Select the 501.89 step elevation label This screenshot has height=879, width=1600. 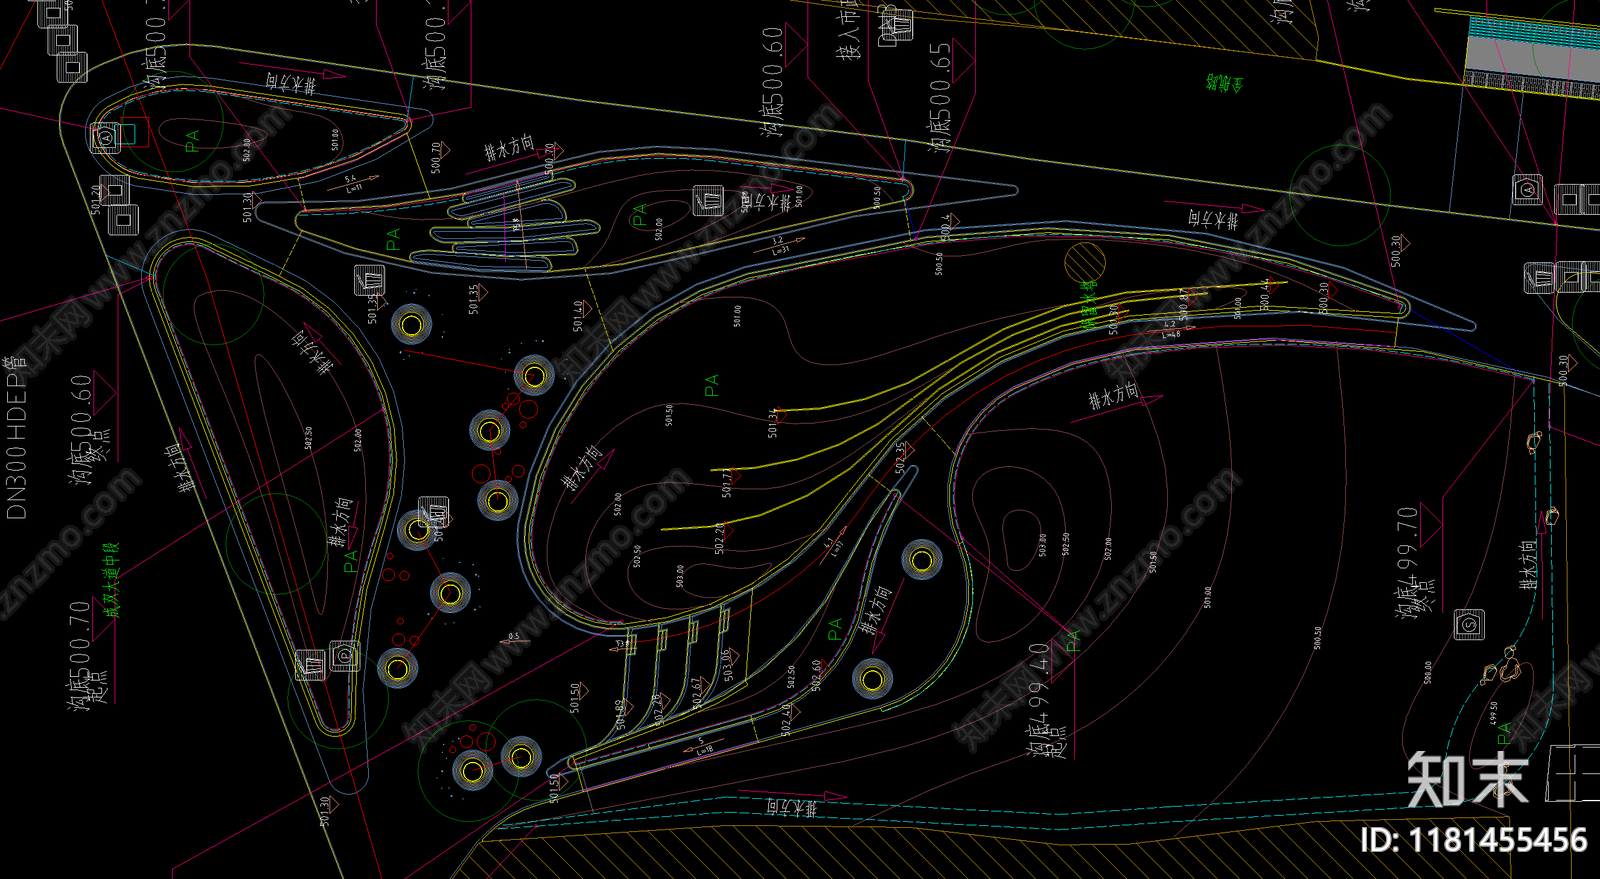point(619,715)
